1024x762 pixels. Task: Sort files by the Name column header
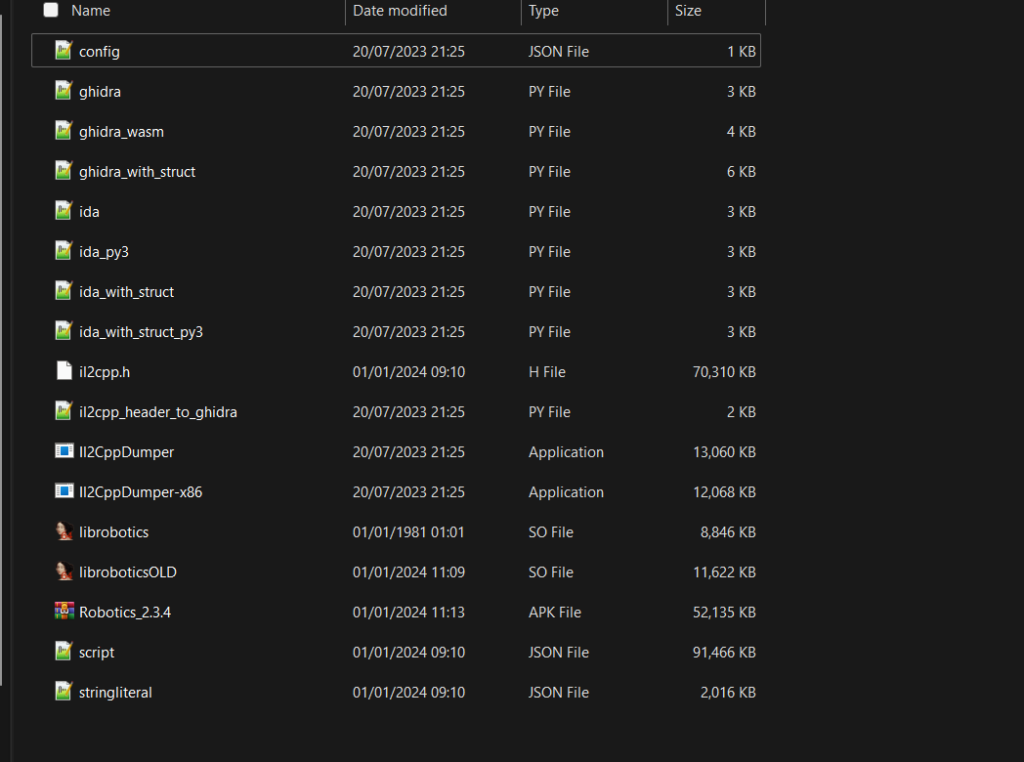(91, 10)
